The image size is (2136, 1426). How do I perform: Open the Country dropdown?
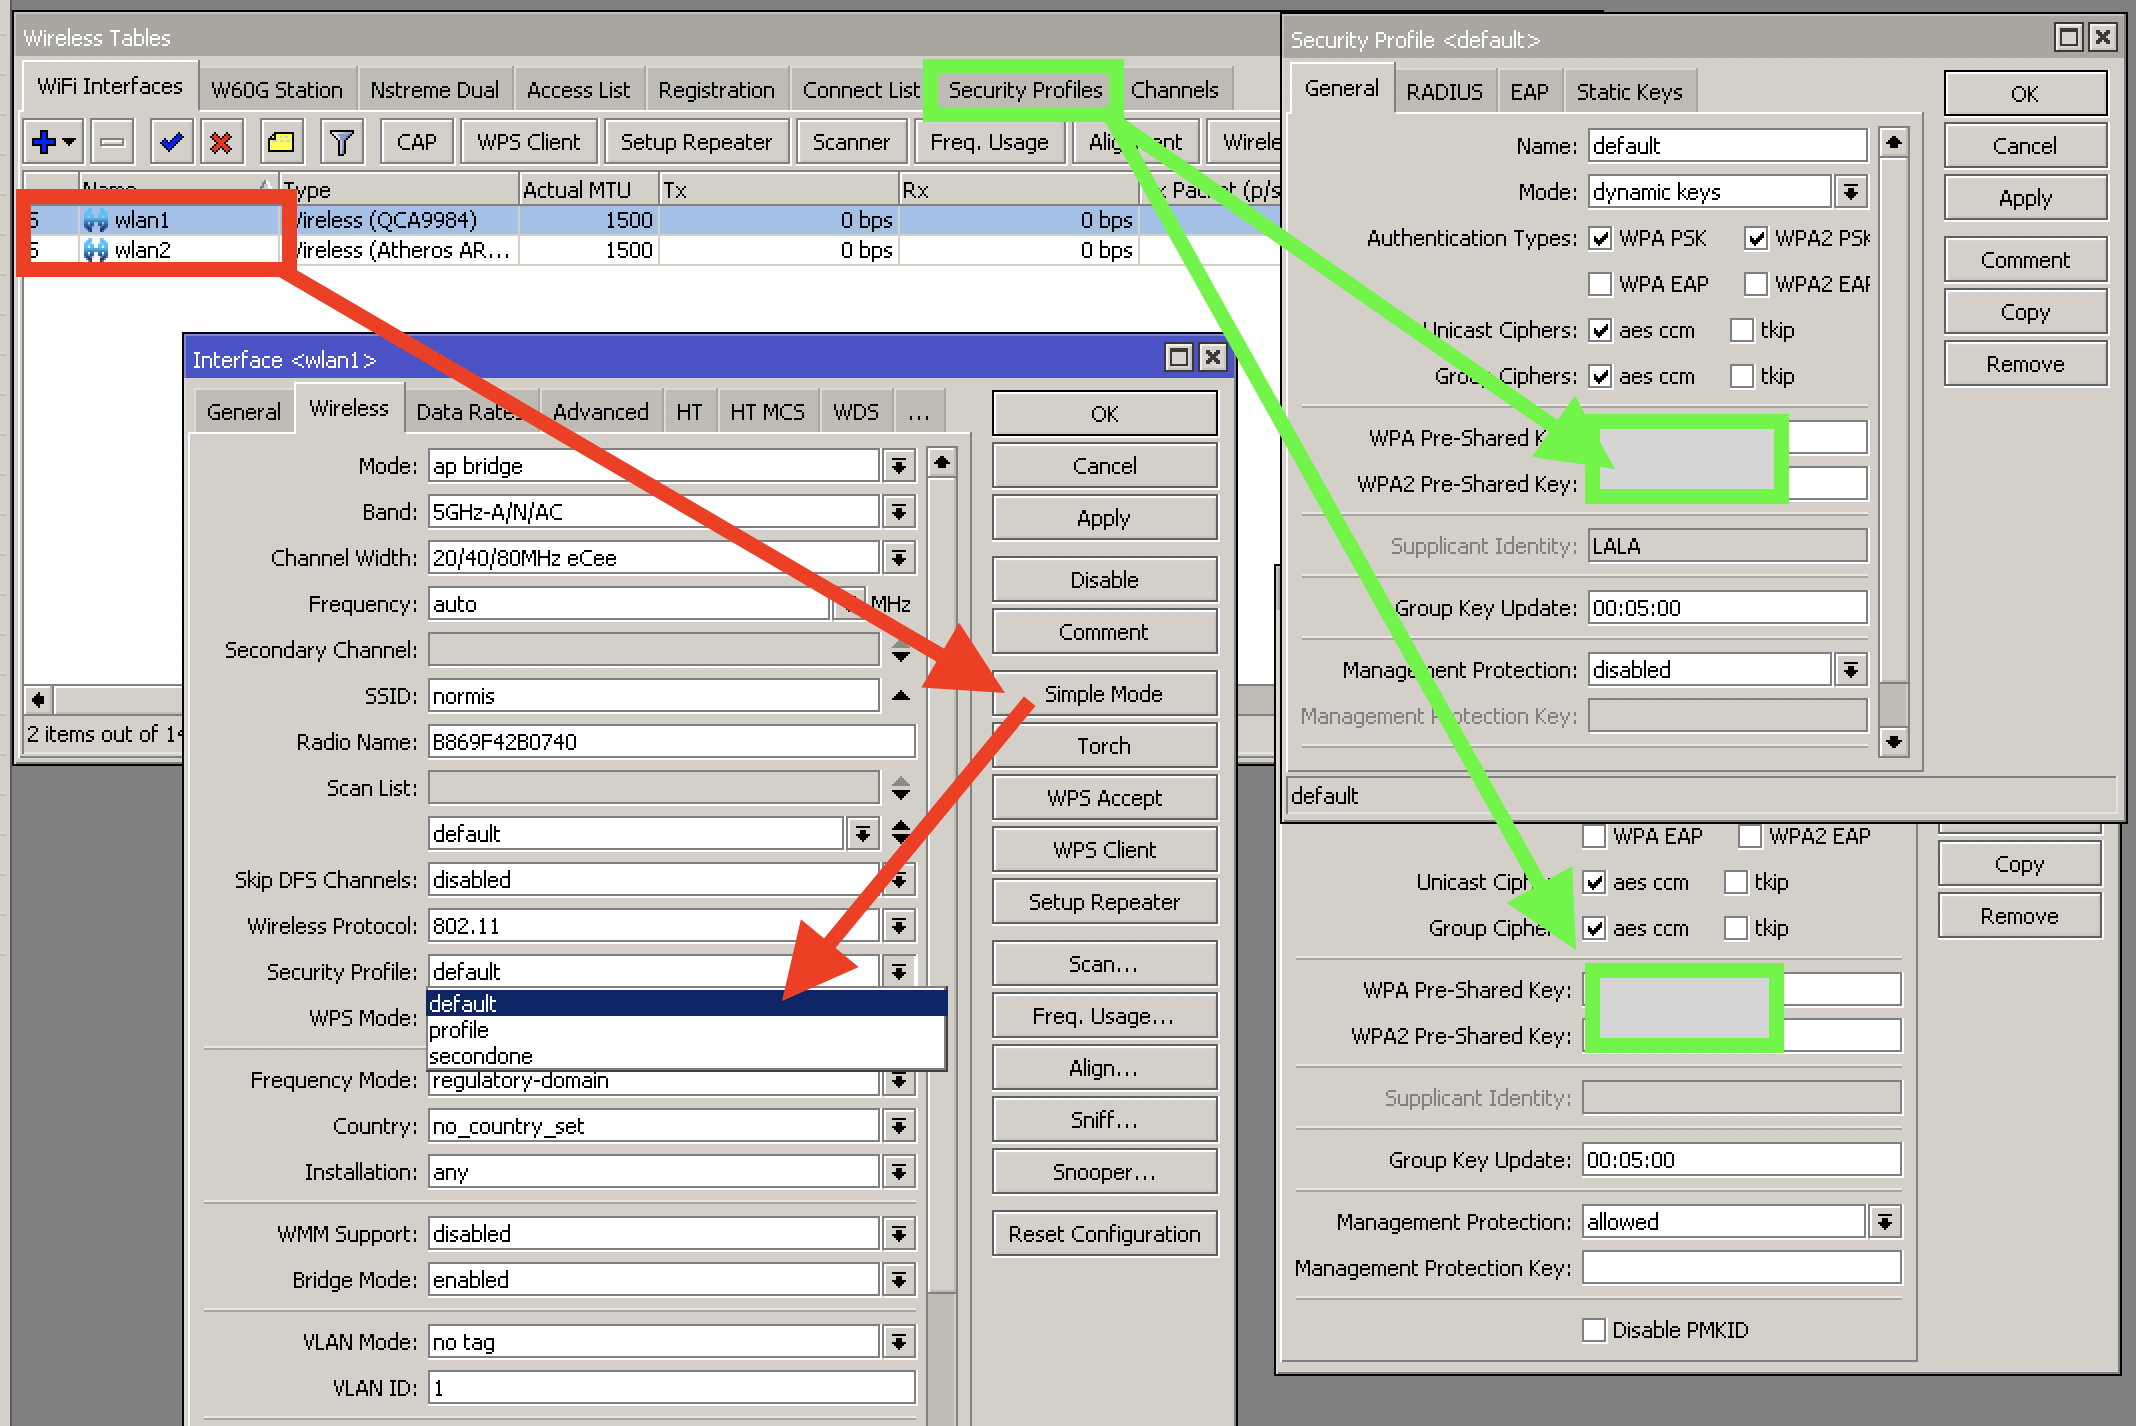(899, 1126)
